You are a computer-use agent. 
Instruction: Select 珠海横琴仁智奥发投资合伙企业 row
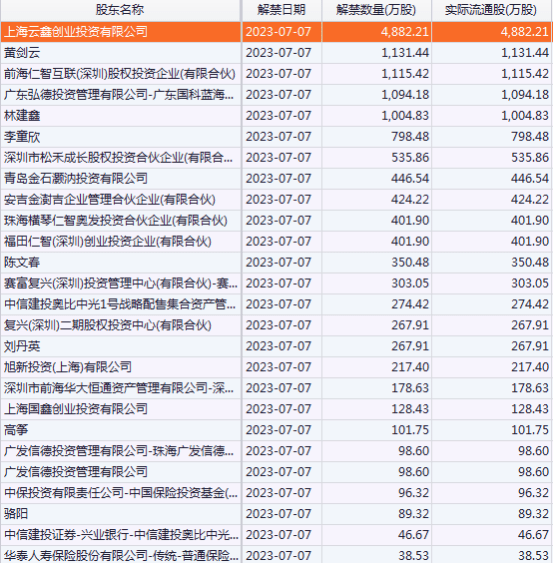[x=276, y=220]
